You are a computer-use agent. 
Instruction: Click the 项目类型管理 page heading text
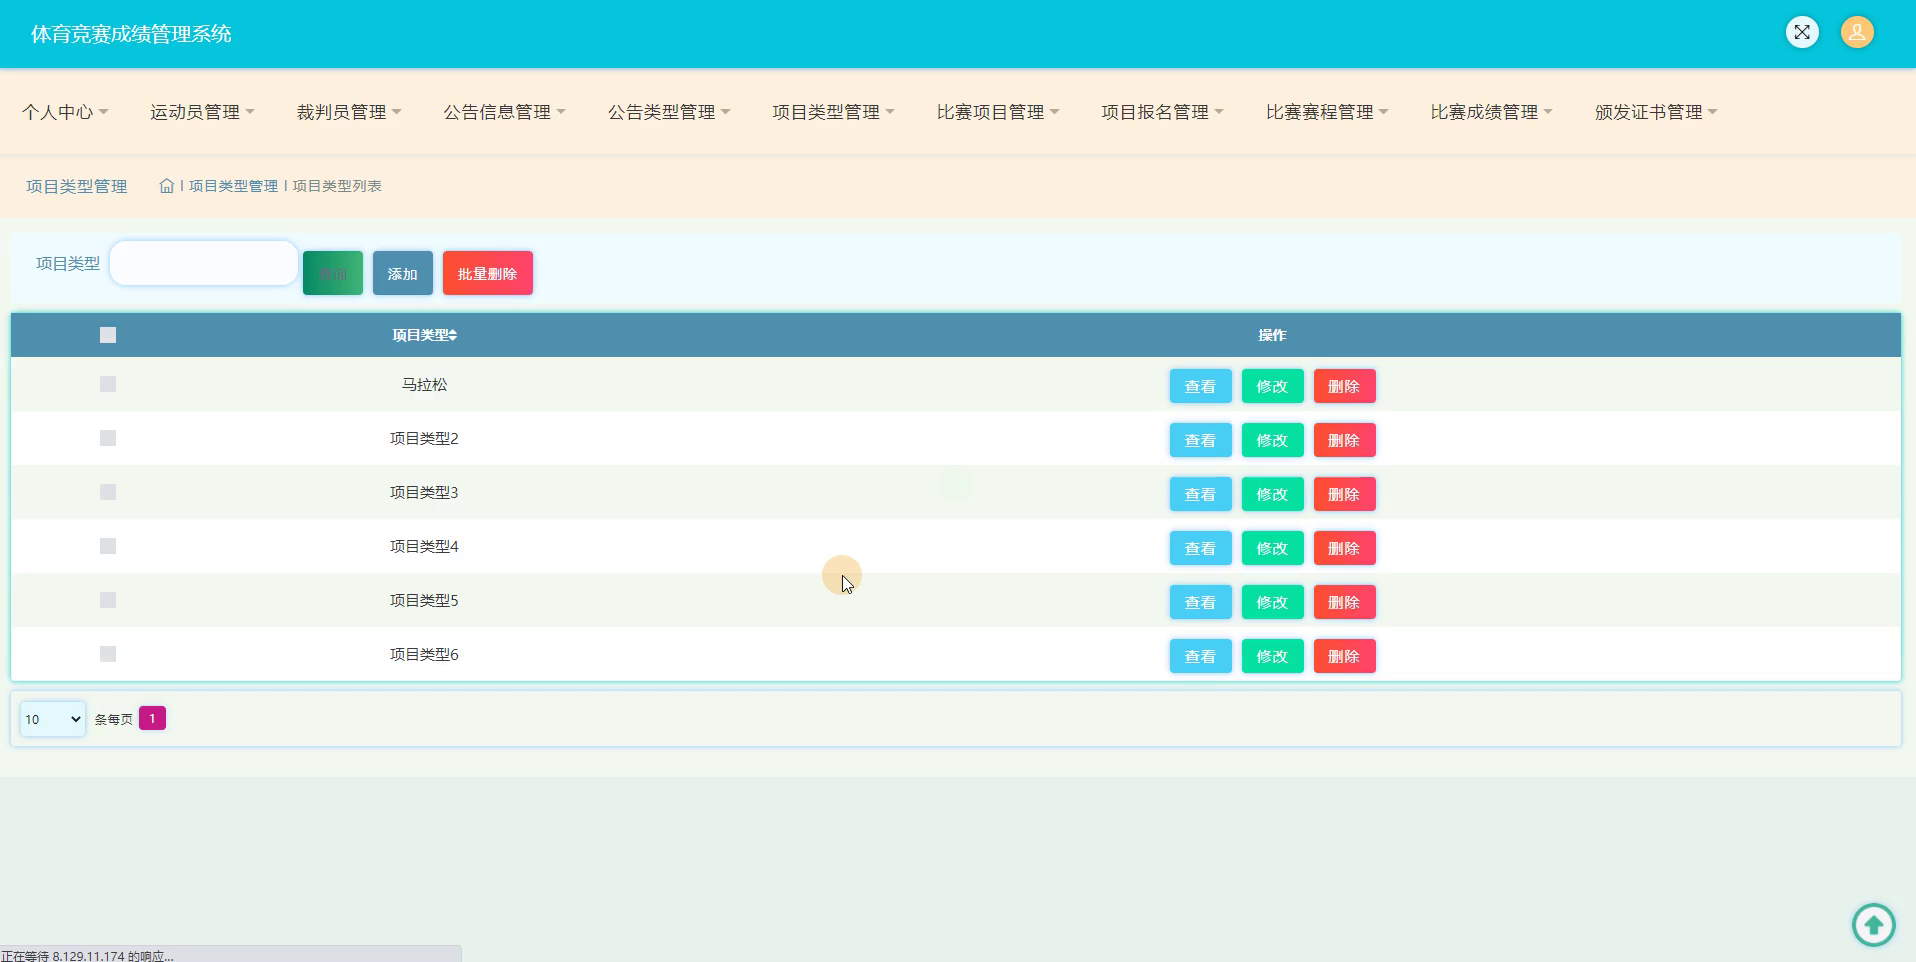(77, 186)
